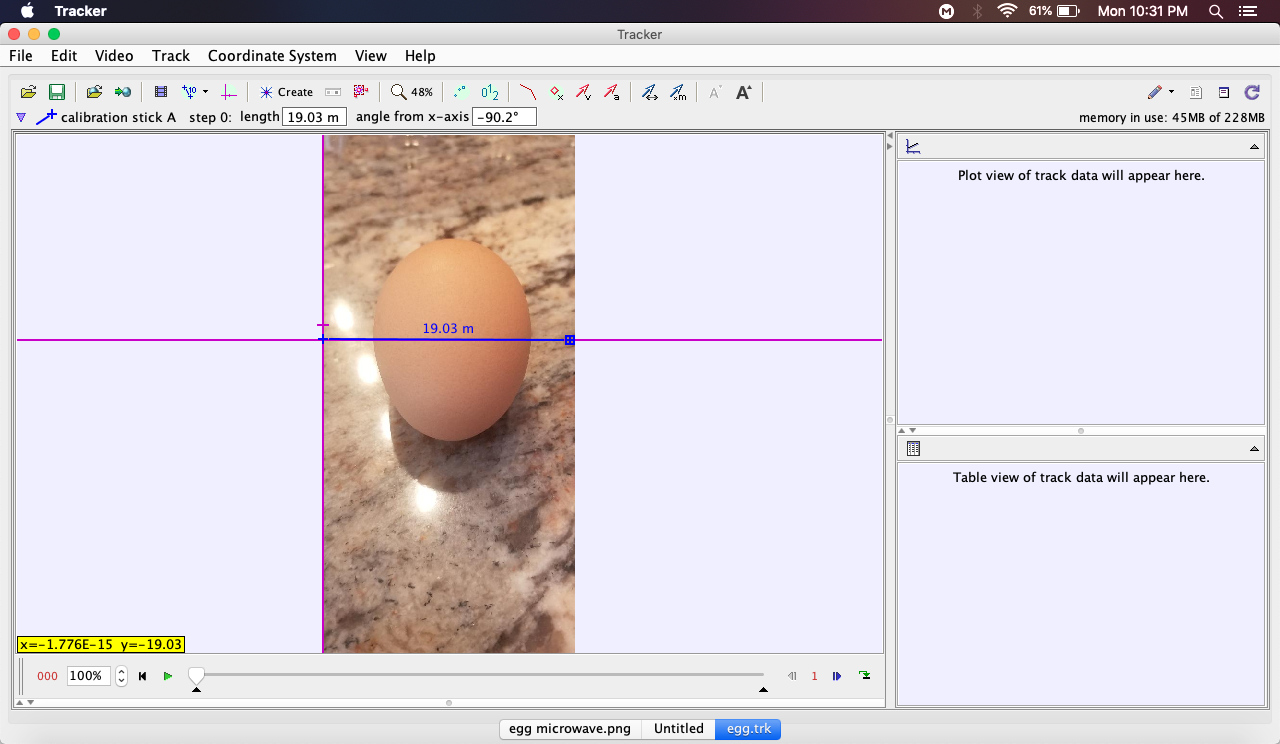Click the red step size number 1
Image resolution: width=1280 pixels, height=744 pixels.
click(814, 676)
